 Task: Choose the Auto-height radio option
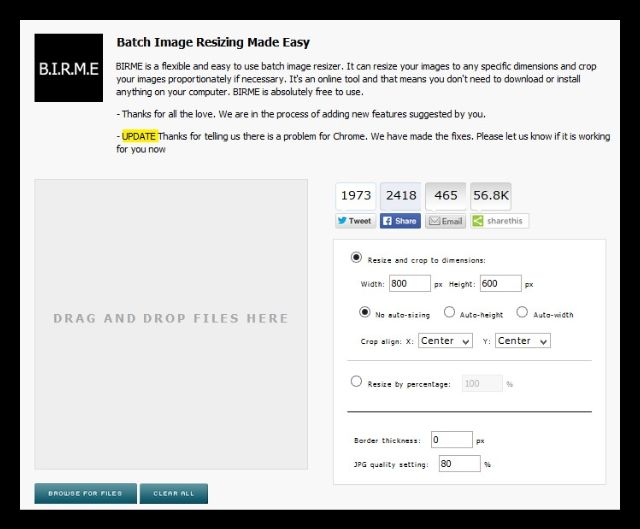pyautogui.click(x=449, y=312)
